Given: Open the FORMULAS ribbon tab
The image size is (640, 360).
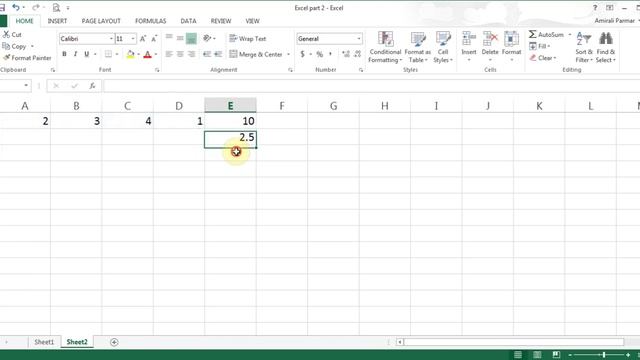Looking at the screenshot, I should coord(151,21).
